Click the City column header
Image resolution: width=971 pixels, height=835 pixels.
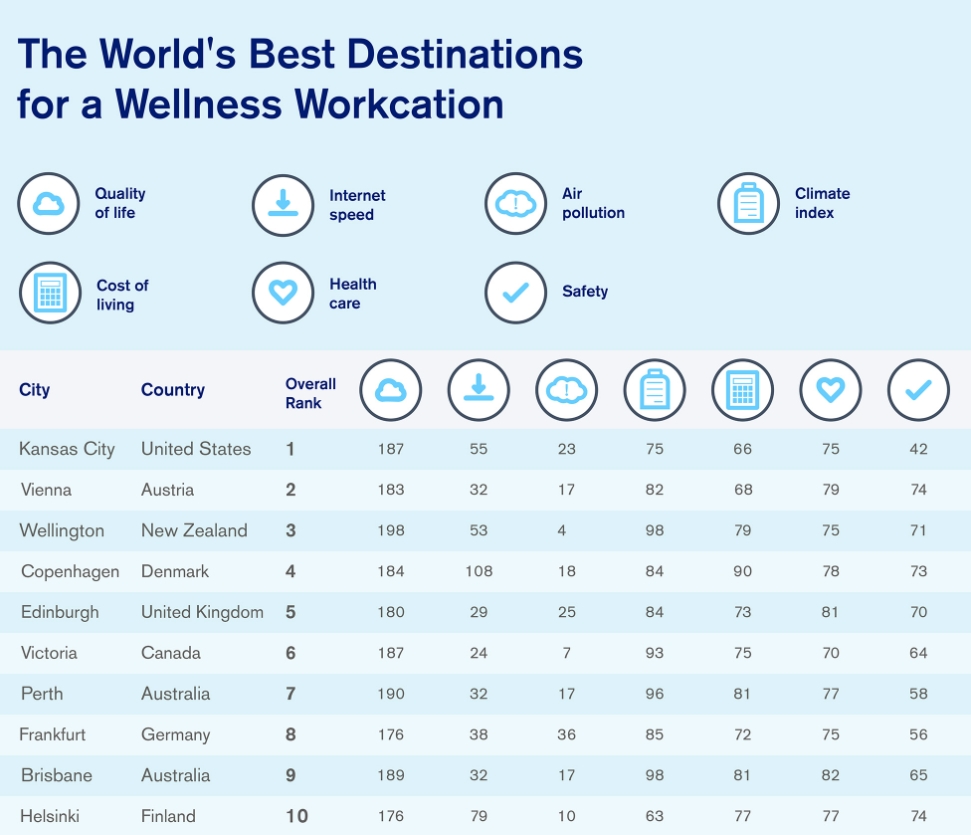pyautogui.click(x=34, y=390)
